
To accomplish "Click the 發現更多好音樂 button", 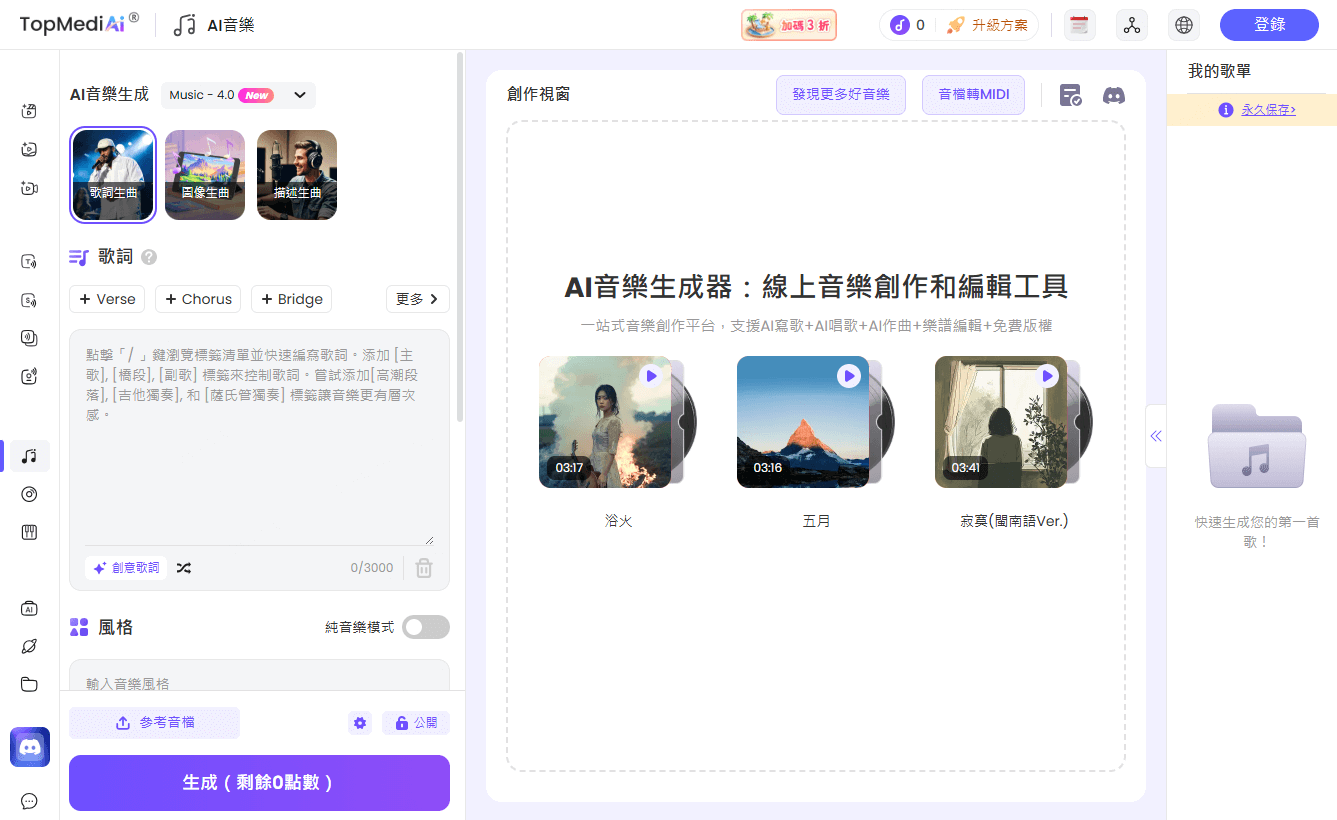I will click(x=841, y=95).
